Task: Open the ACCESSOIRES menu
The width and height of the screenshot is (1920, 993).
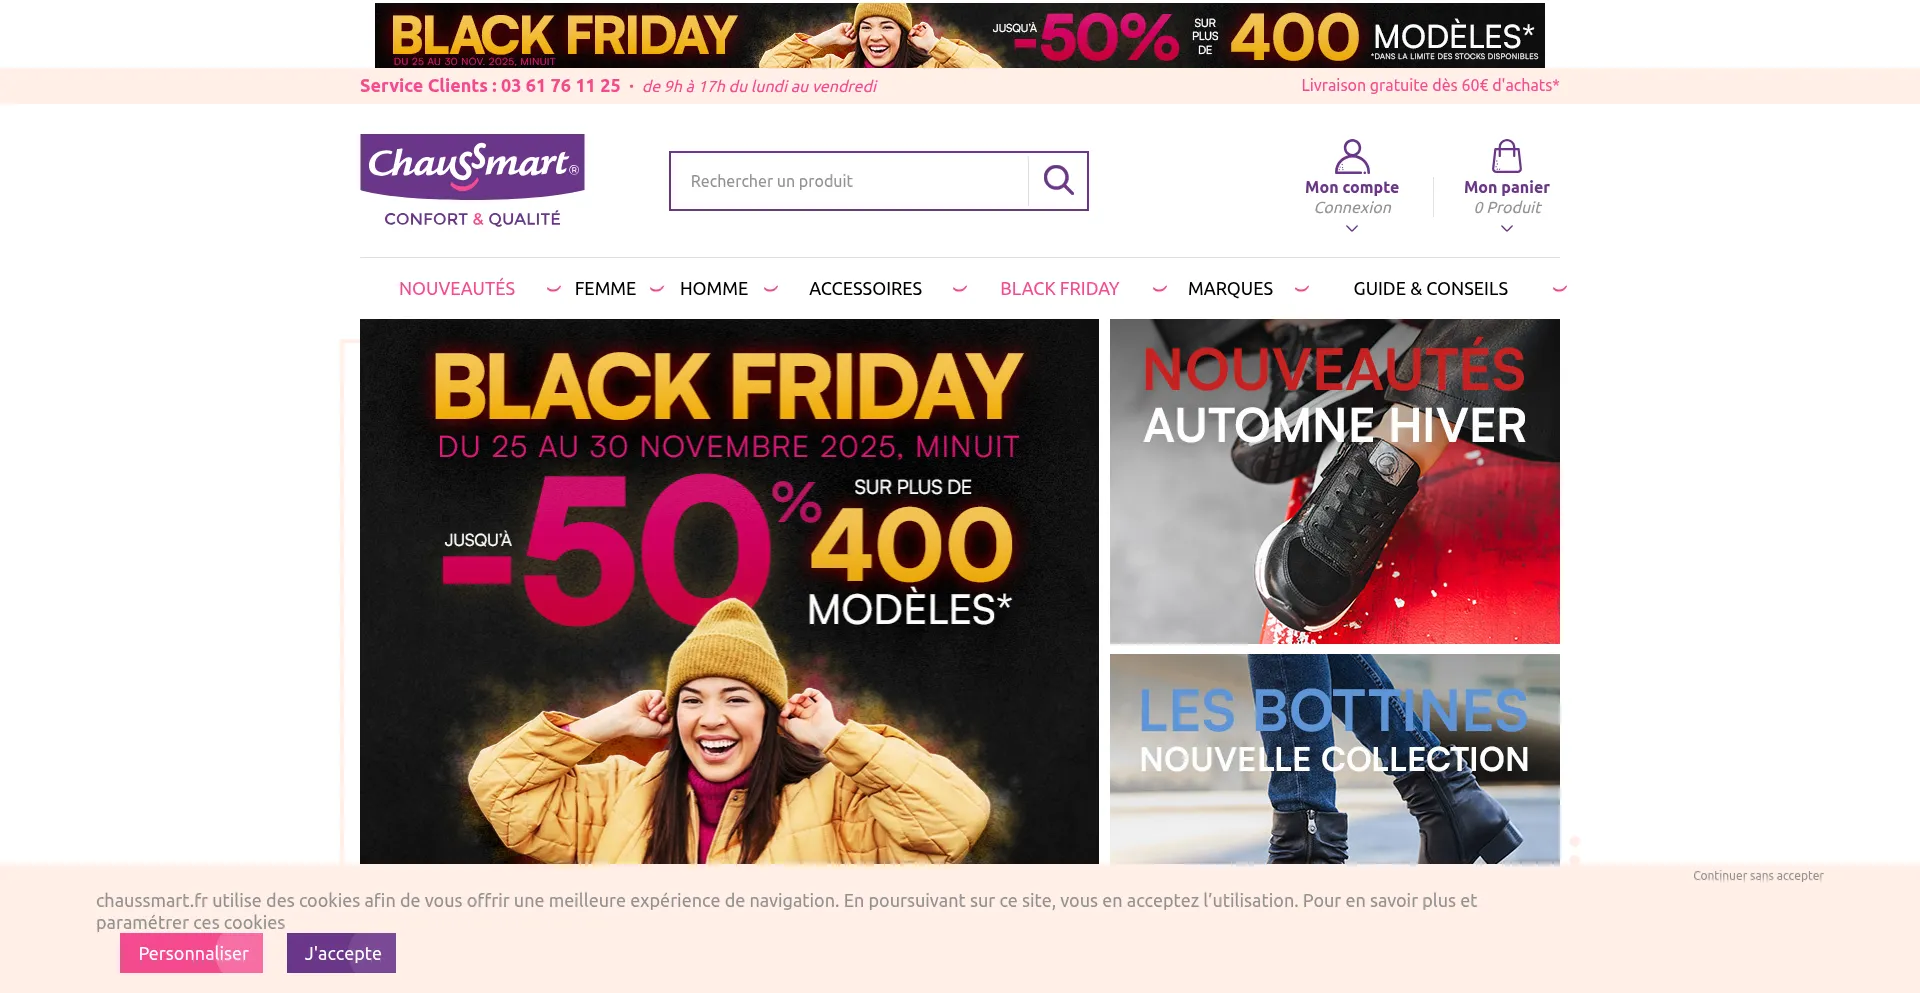Action: (x=865, y=289)
